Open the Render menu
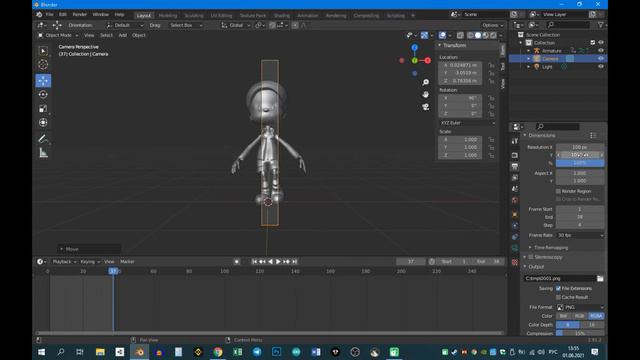Screen dimensions: 640x360 click(80, 14)
